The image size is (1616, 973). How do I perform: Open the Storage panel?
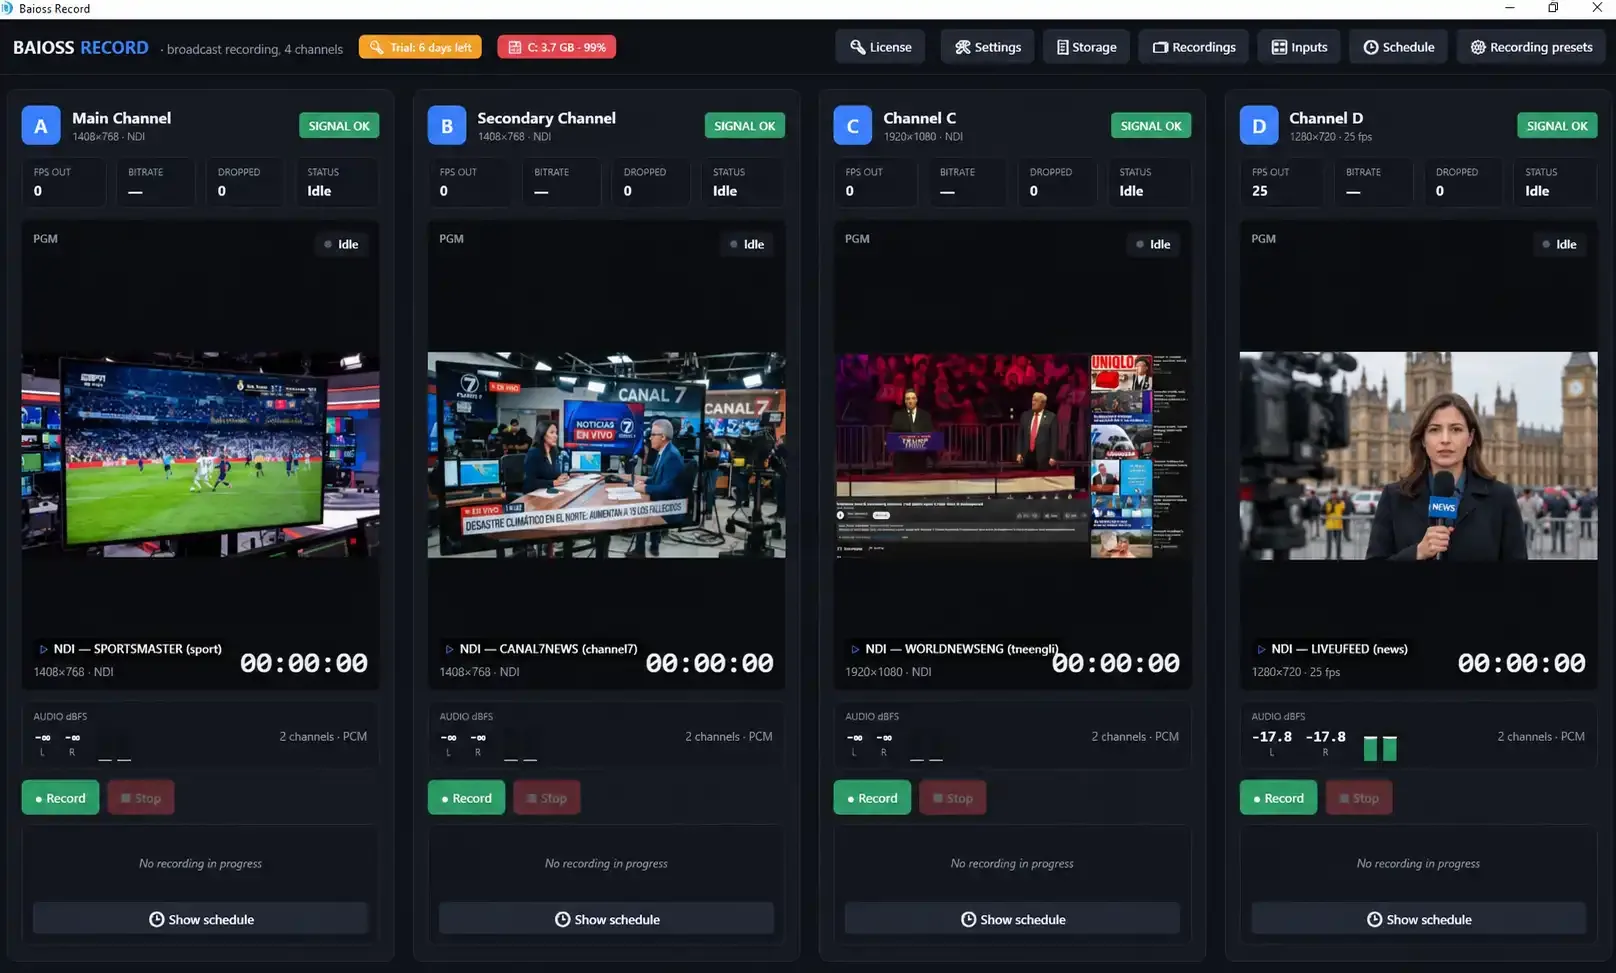tap(1086, 47)
